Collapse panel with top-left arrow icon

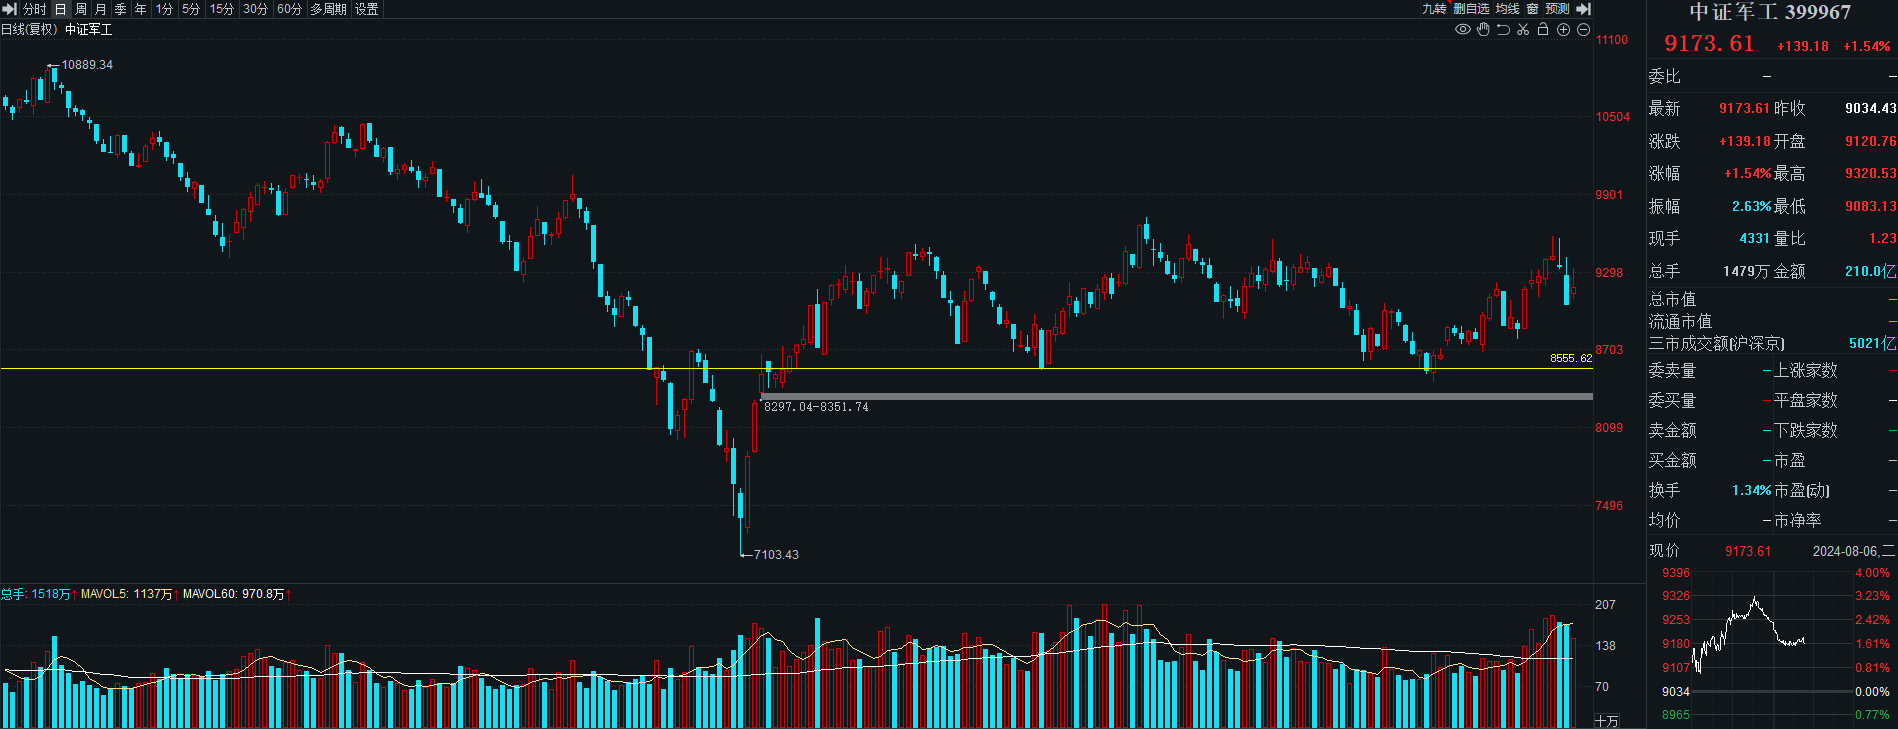[10, 9]
